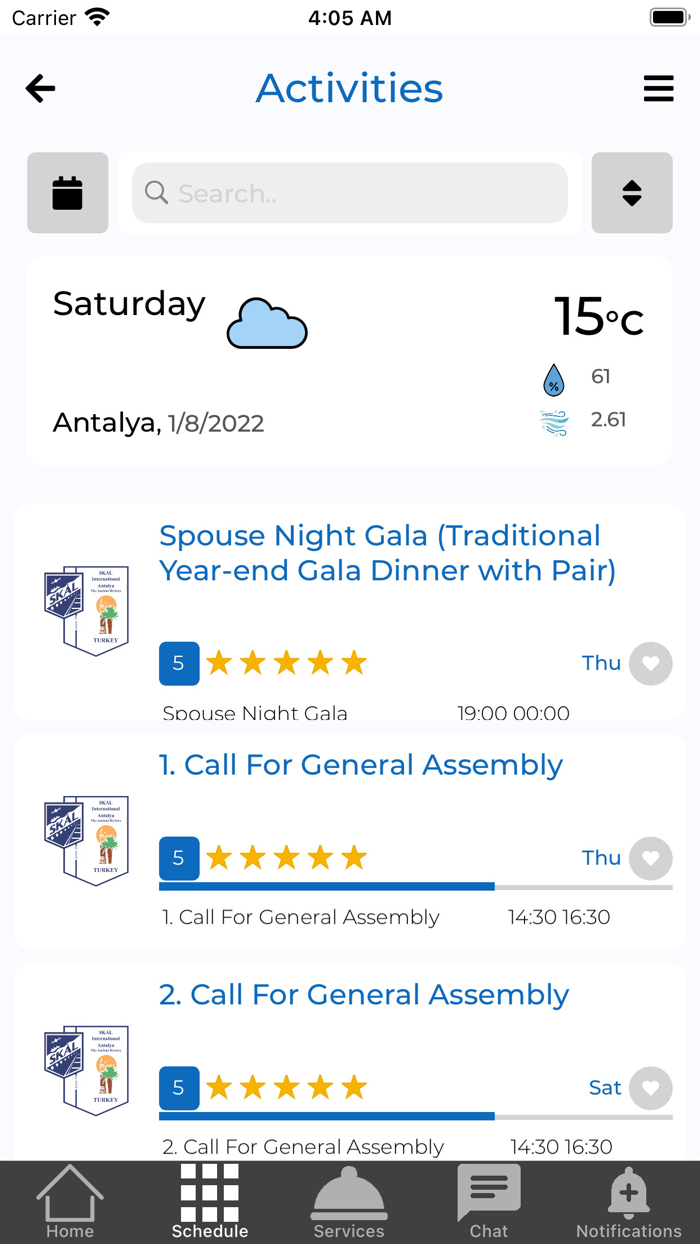700x1244 pixels.
Task: Tap the Schedule grid icon in bottom bar
Action: pos(209,1192)
